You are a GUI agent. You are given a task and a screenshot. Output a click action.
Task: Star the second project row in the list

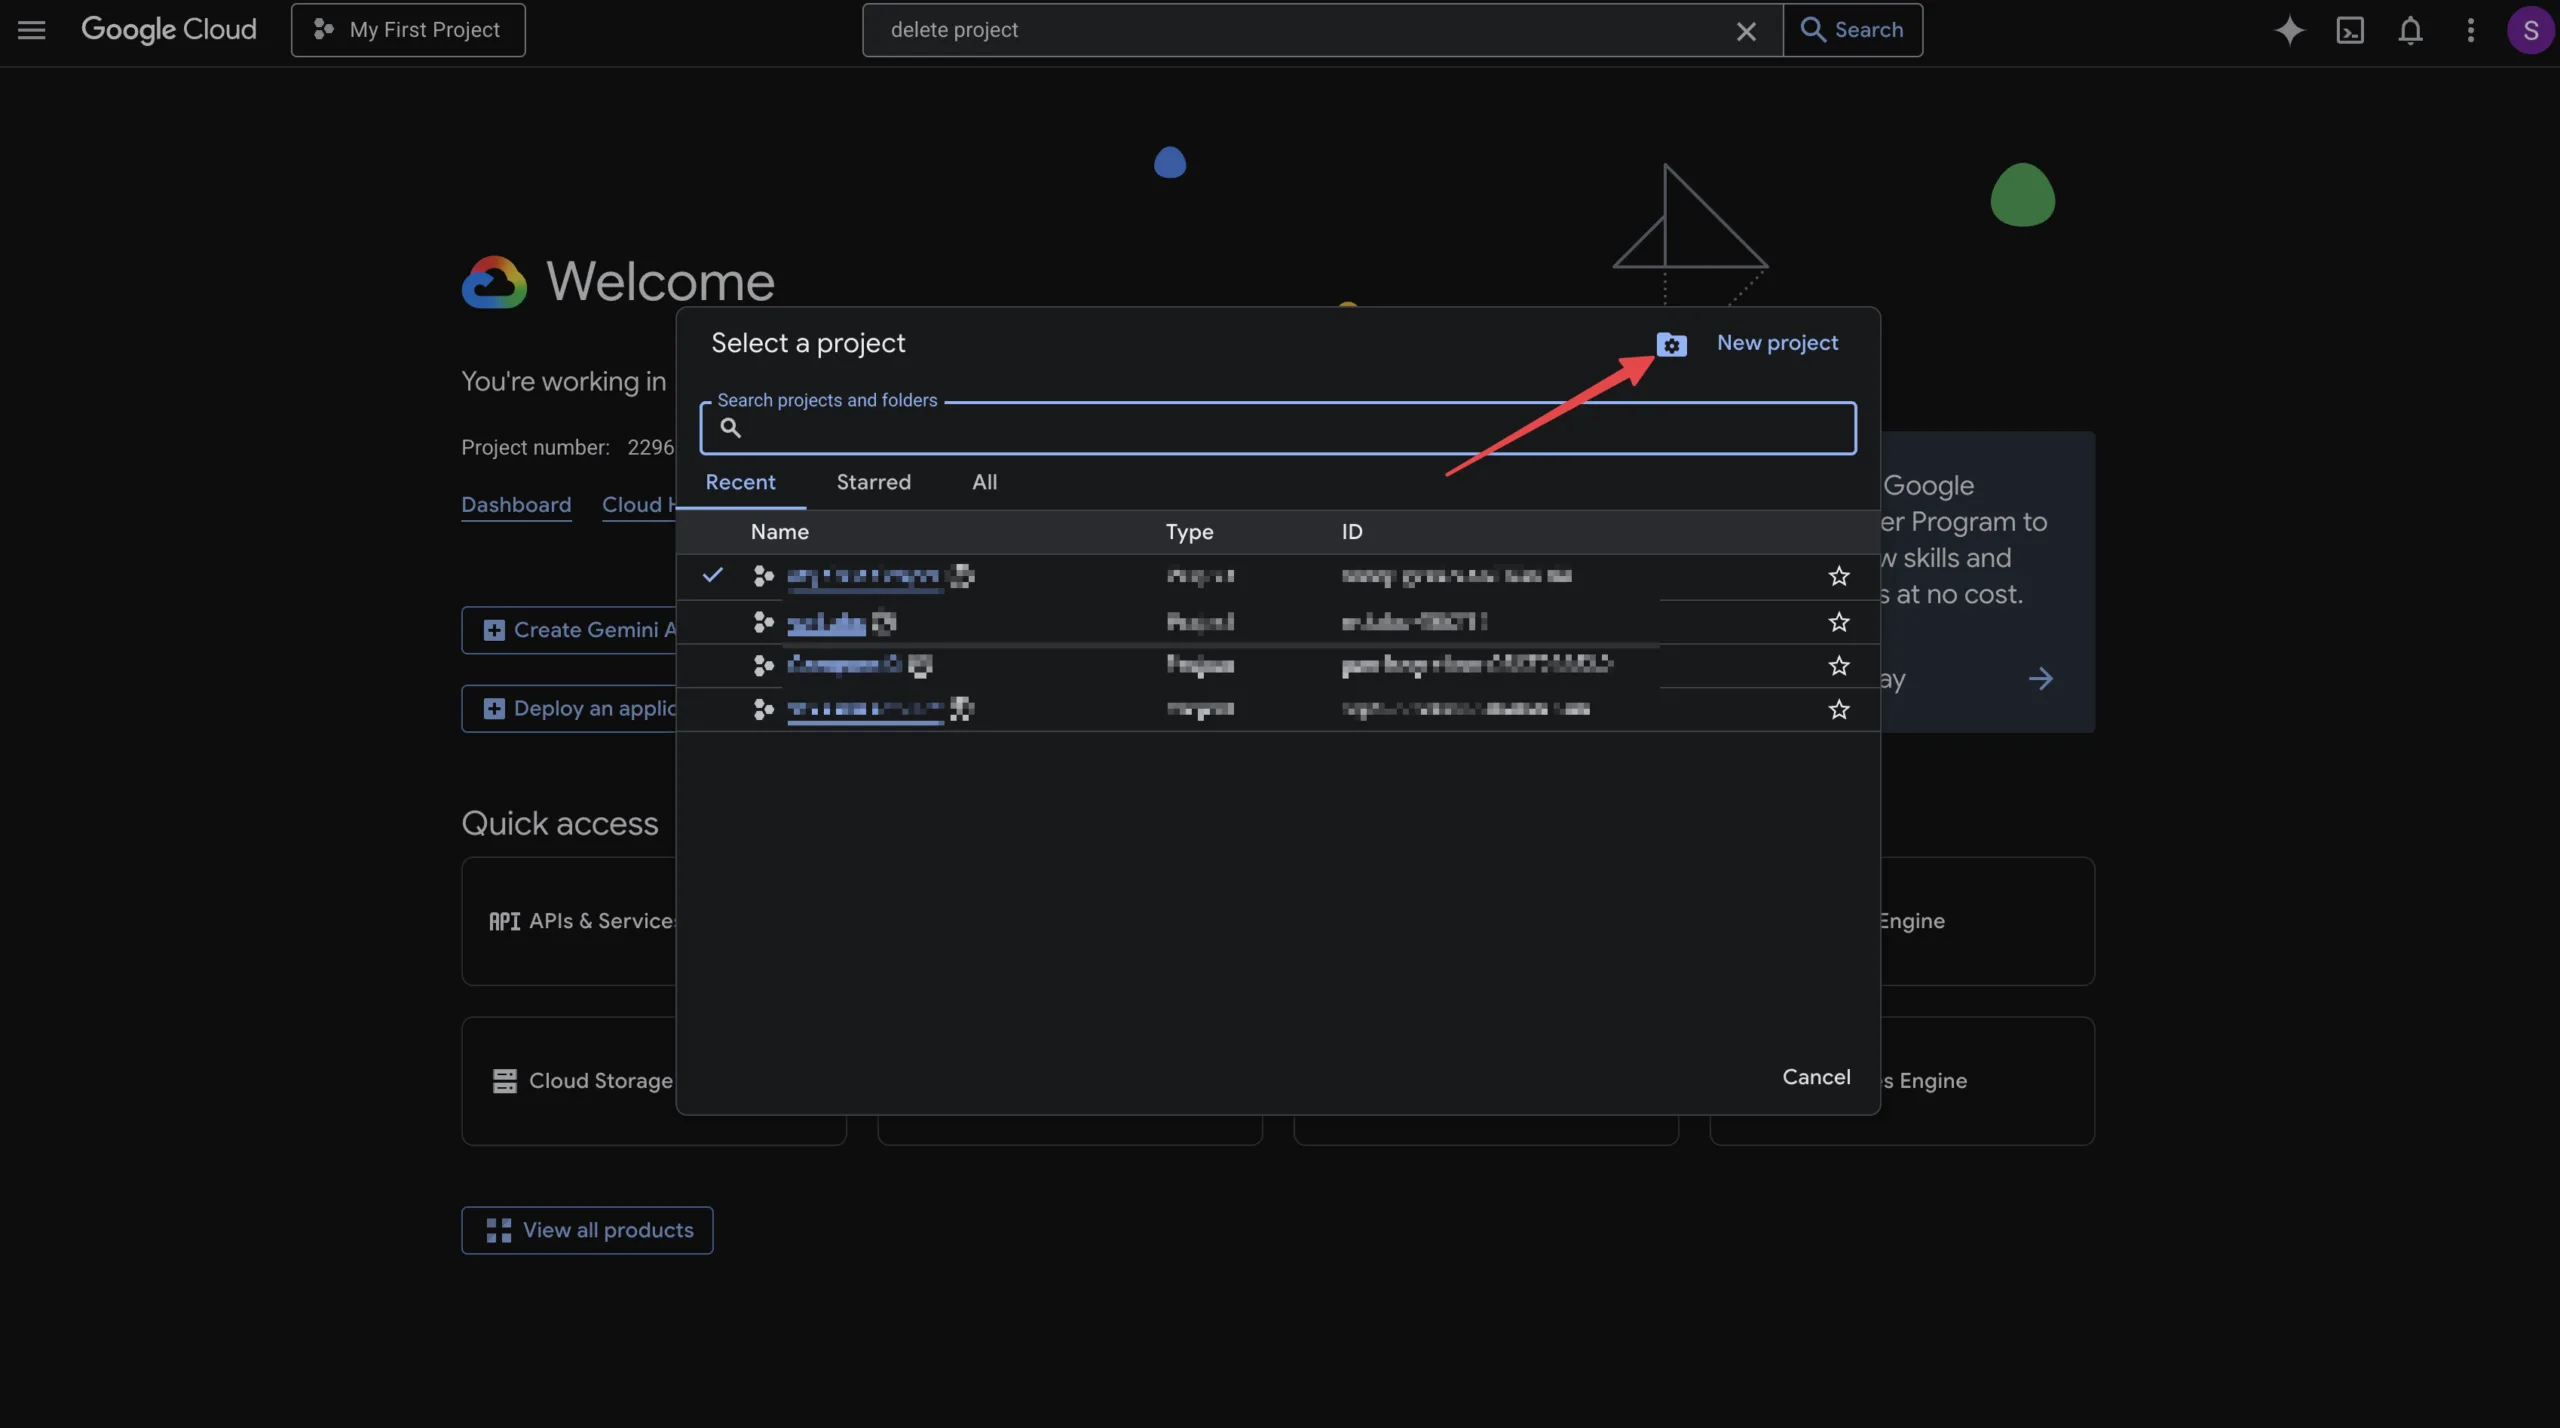click(1838, 622)
